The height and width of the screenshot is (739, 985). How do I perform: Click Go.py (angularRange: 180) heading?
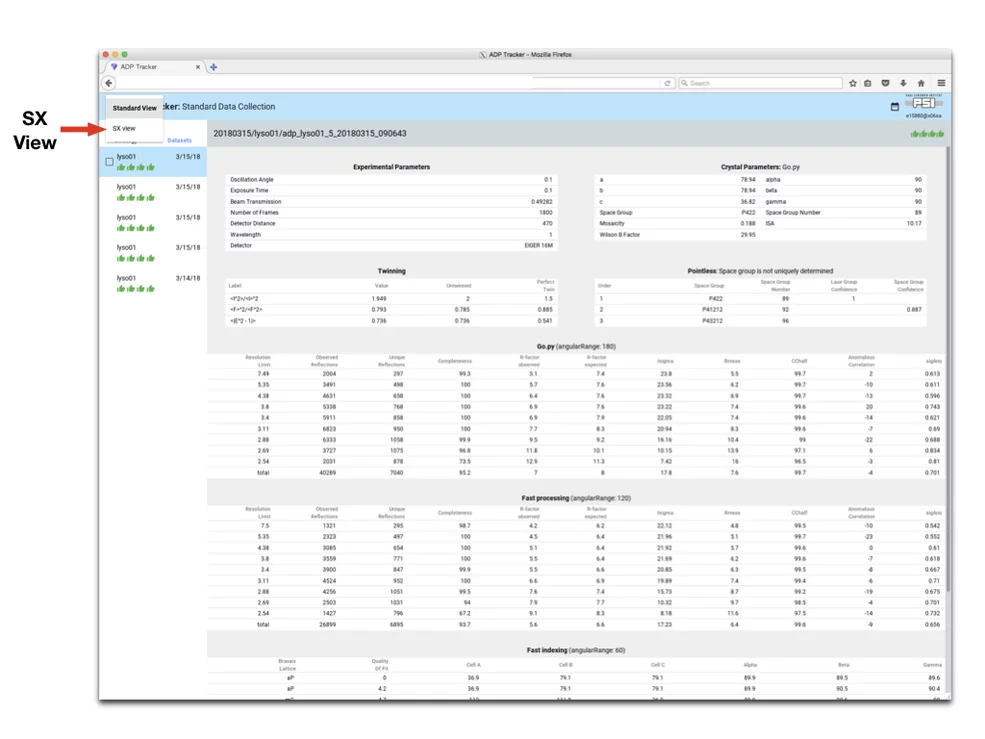[x=576, y=347]
